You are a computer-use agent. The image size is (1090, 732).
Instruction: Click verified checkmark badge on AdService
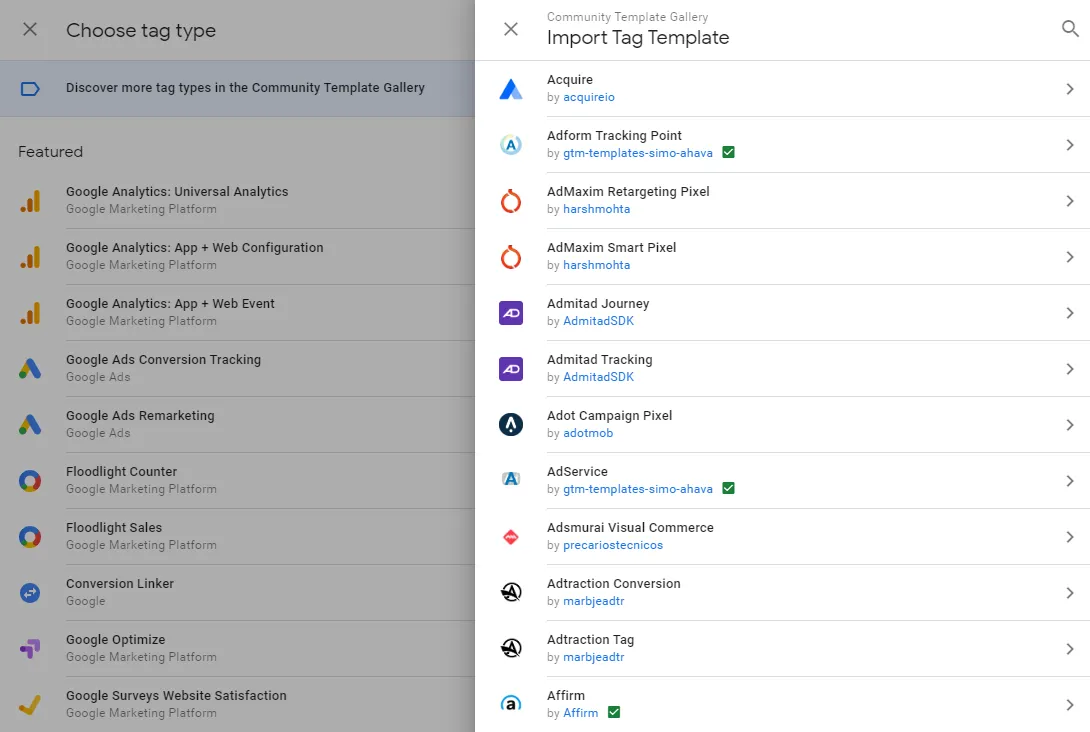[x=729, y=488]
